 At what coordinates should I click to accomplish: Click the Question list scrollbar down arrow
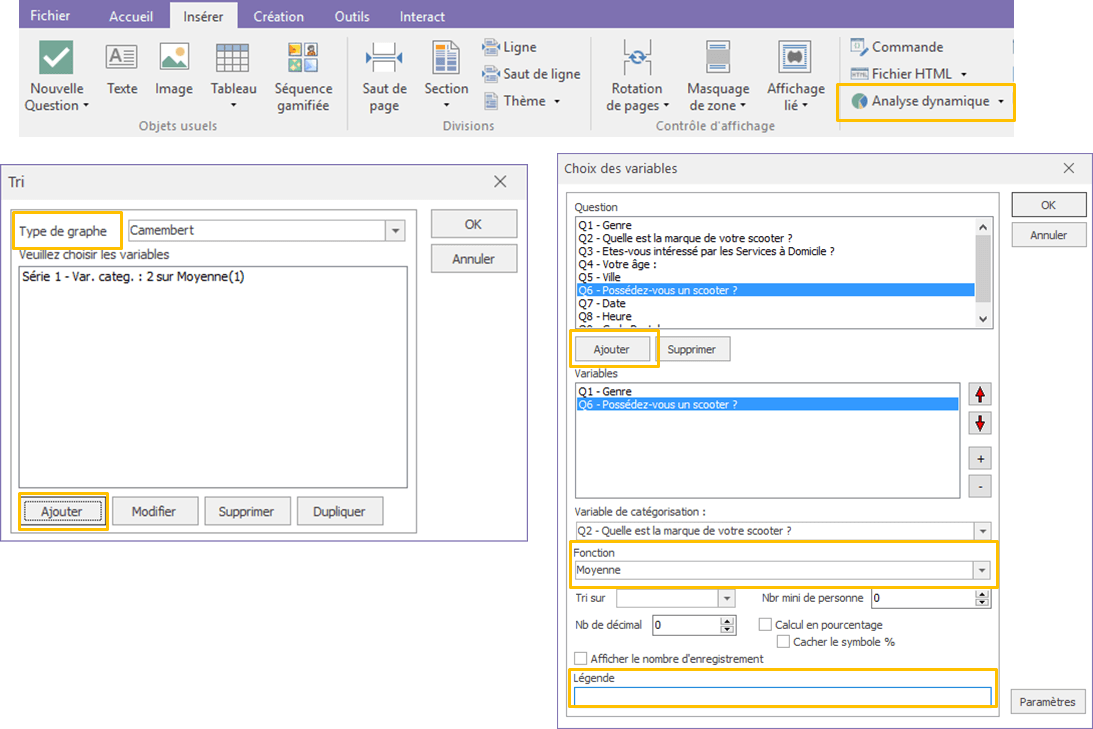(983, 319)
